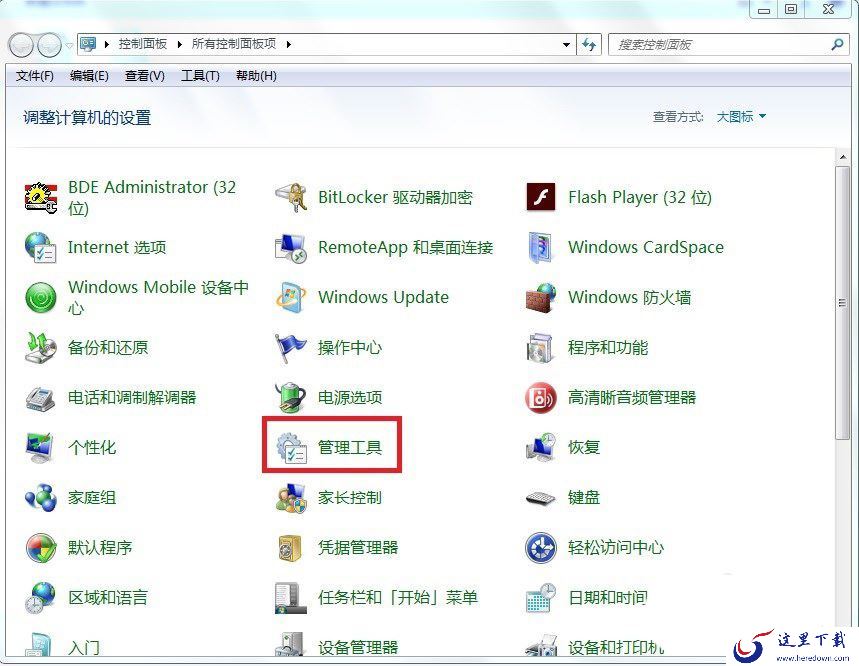Open 家长控制 icon
The width and height of the screenshot is (859, 666).
coord(290,498)
